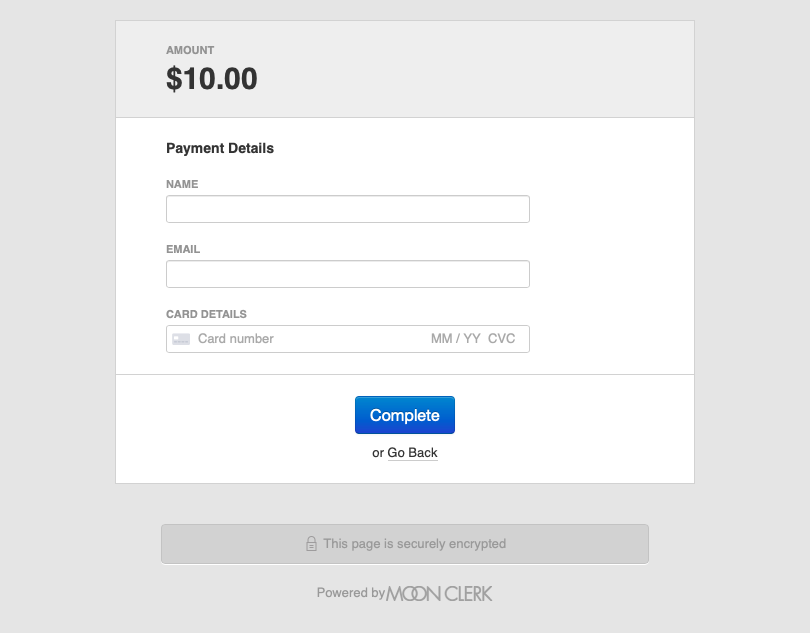Follow the Go Back link
810x633 pixels.
pyautogui.click(x=413, y=453)
